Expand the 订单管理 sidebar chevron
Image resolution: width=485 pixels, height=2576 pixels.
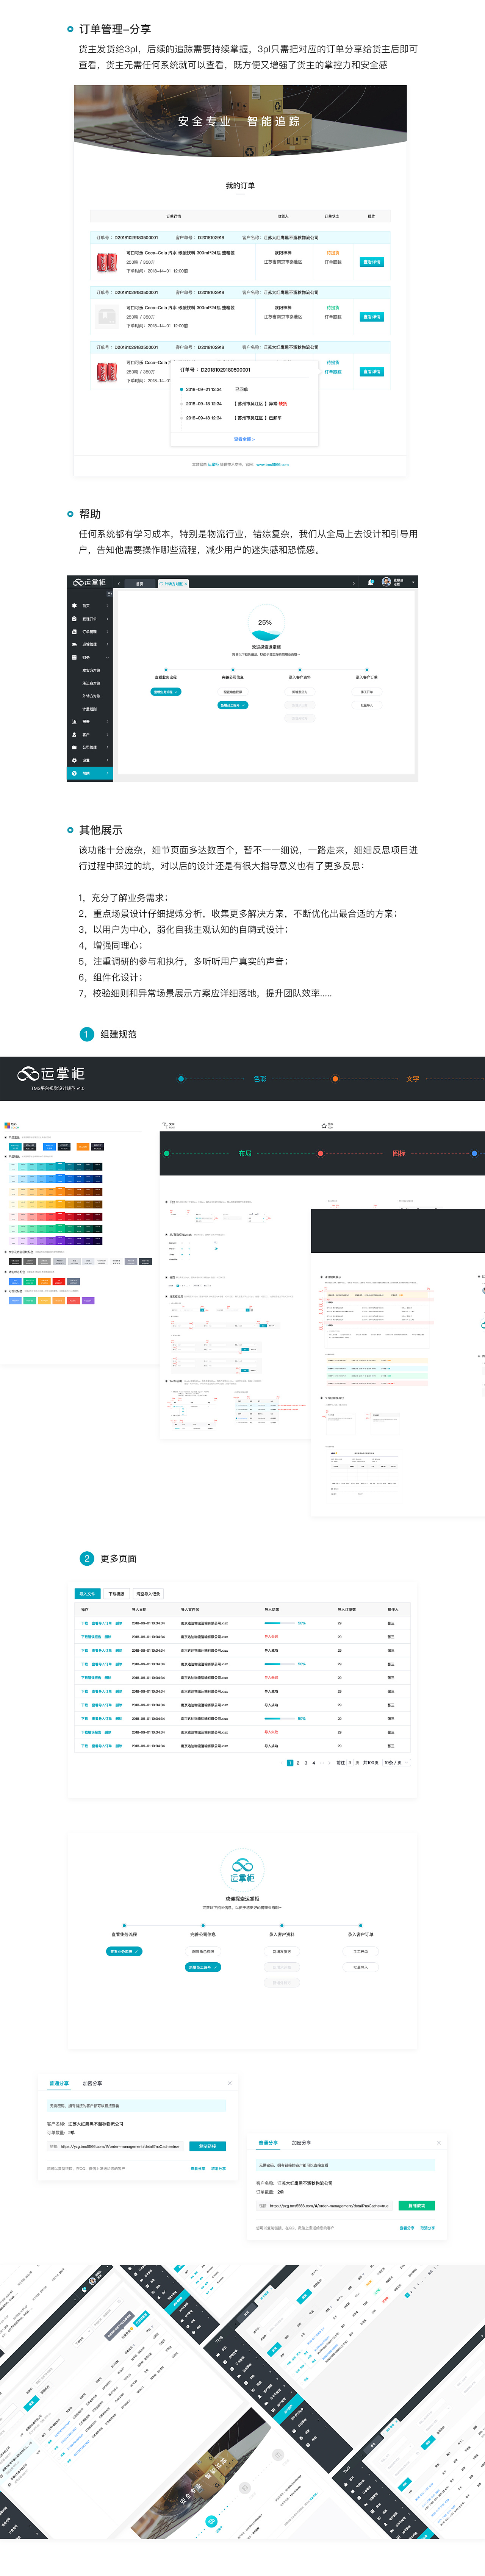[x=107, y=631]
